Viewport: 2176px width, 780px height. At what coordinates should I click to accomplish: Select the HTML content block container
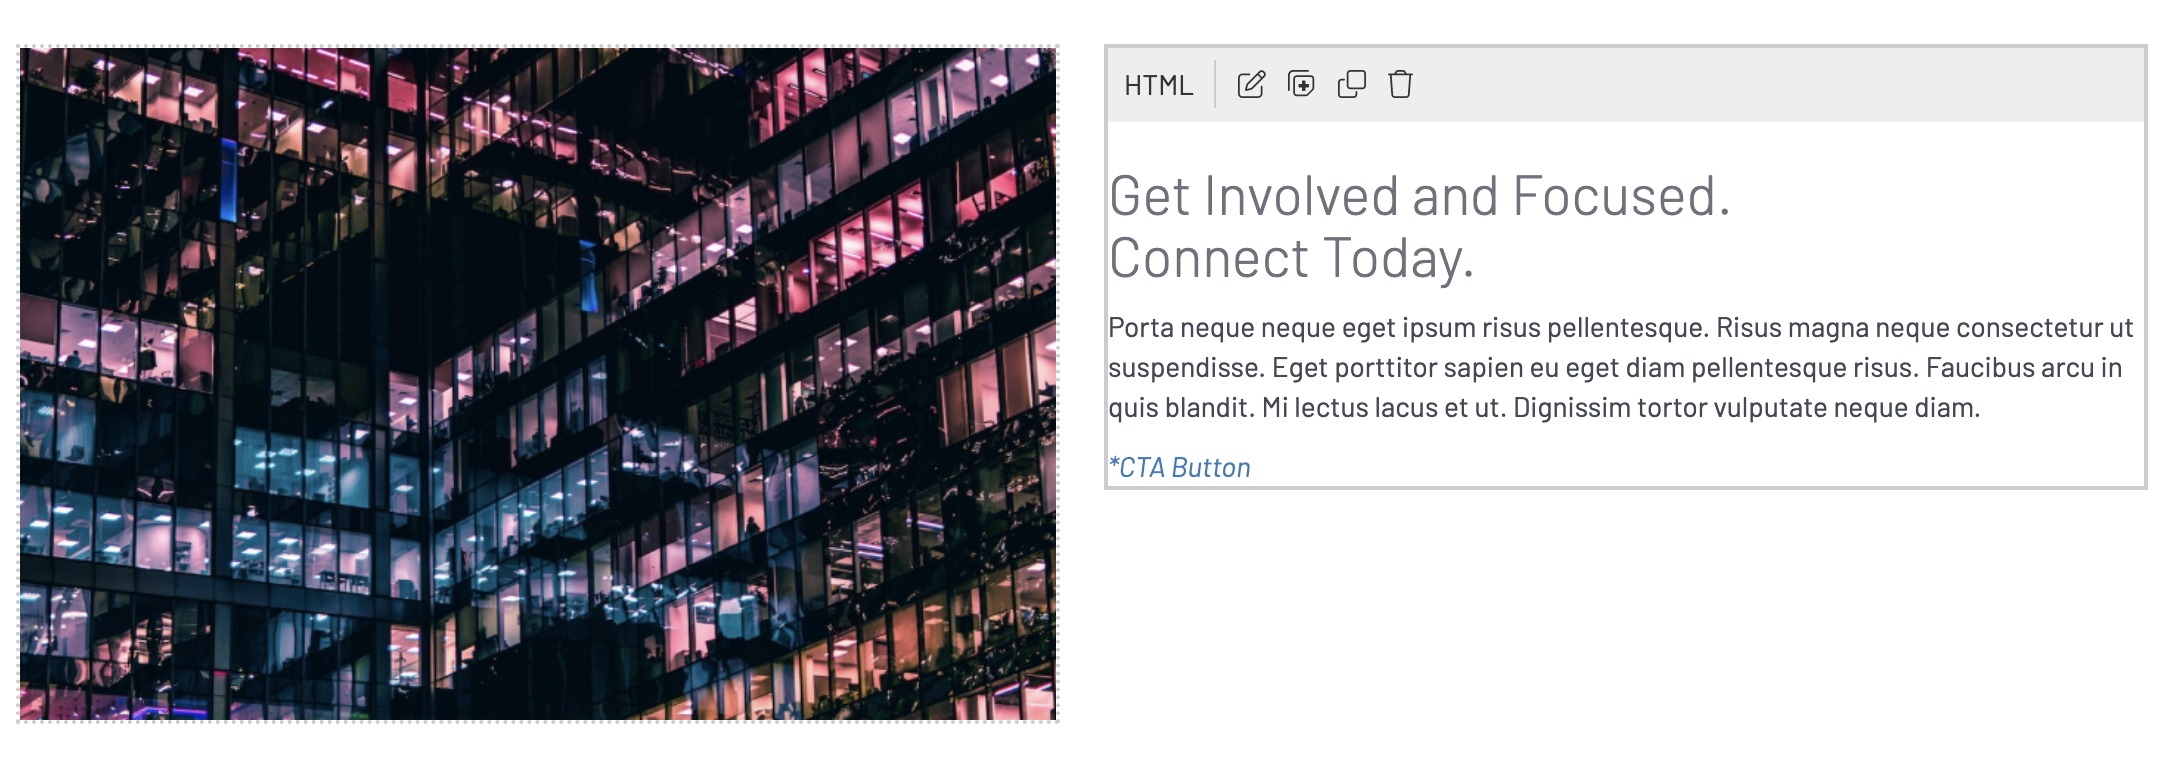click(x=1620, y=300)
